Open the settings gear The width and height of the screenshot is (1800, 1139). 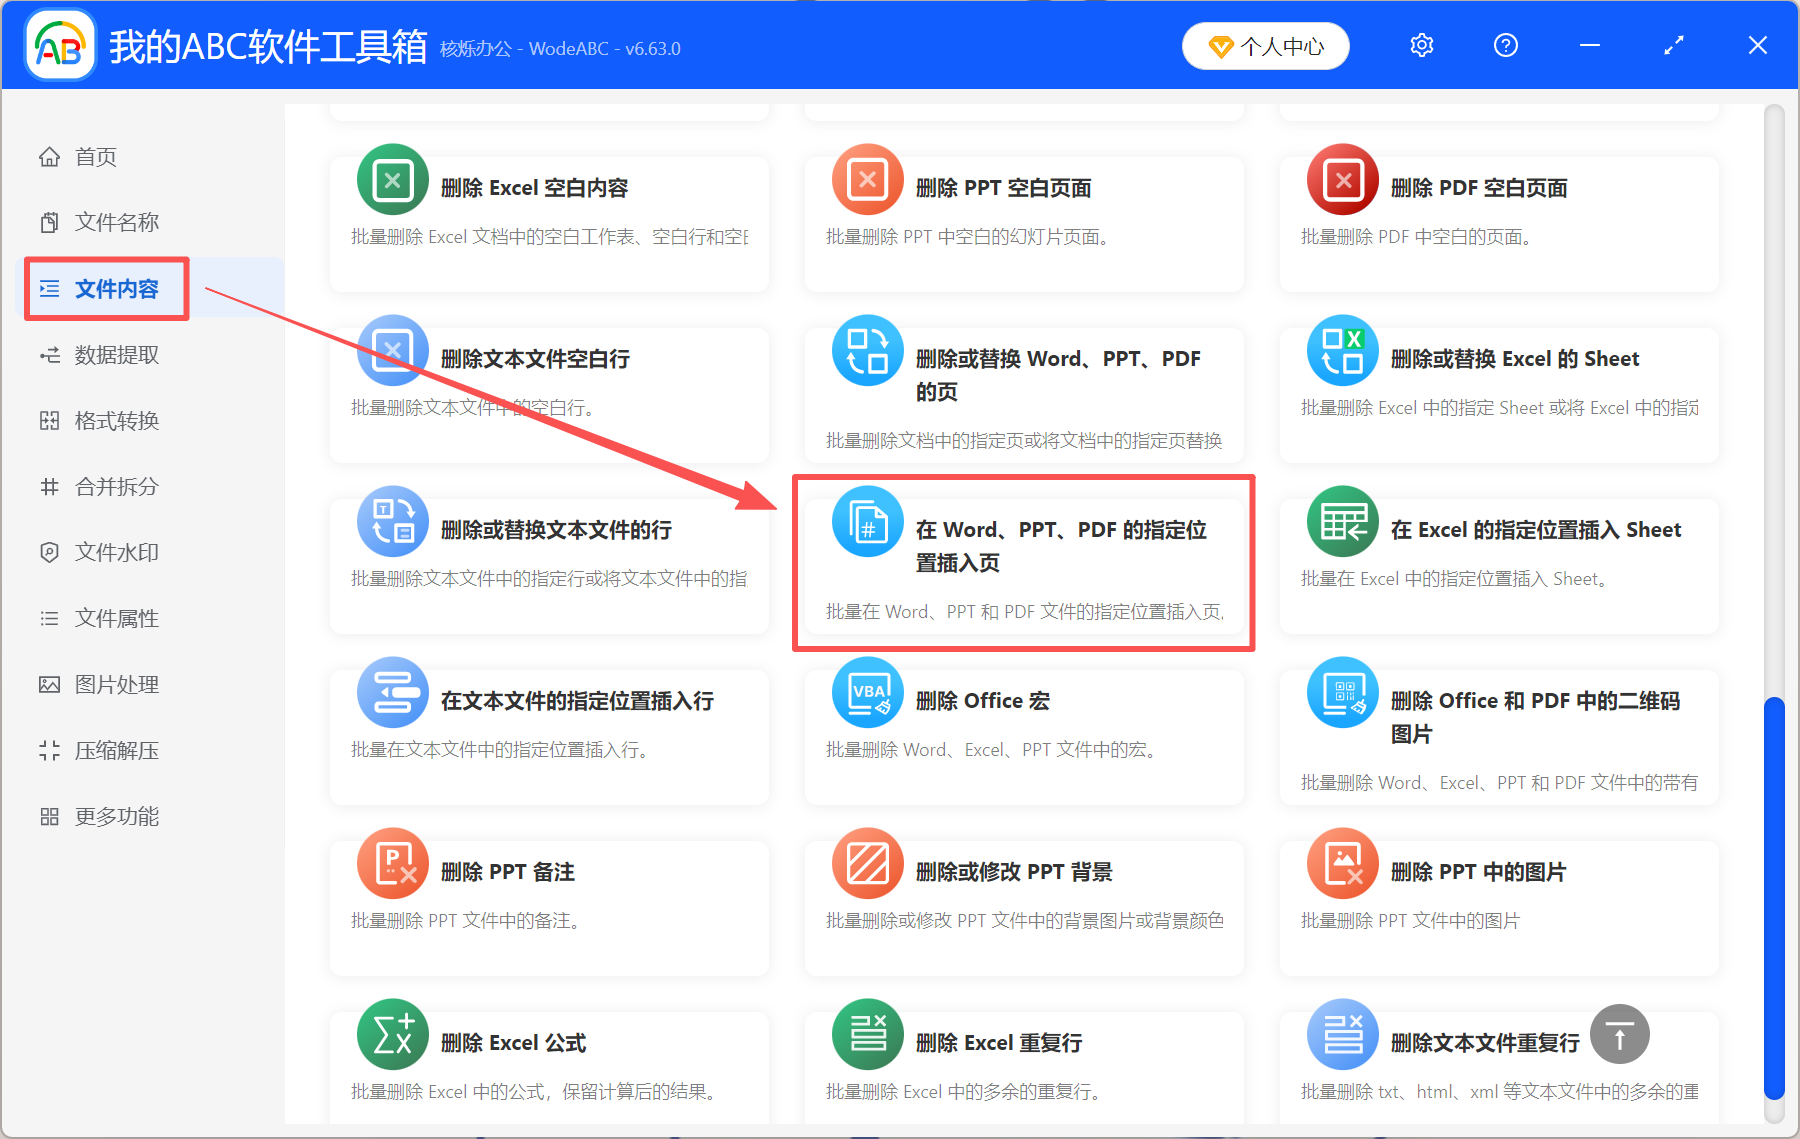1421,45
